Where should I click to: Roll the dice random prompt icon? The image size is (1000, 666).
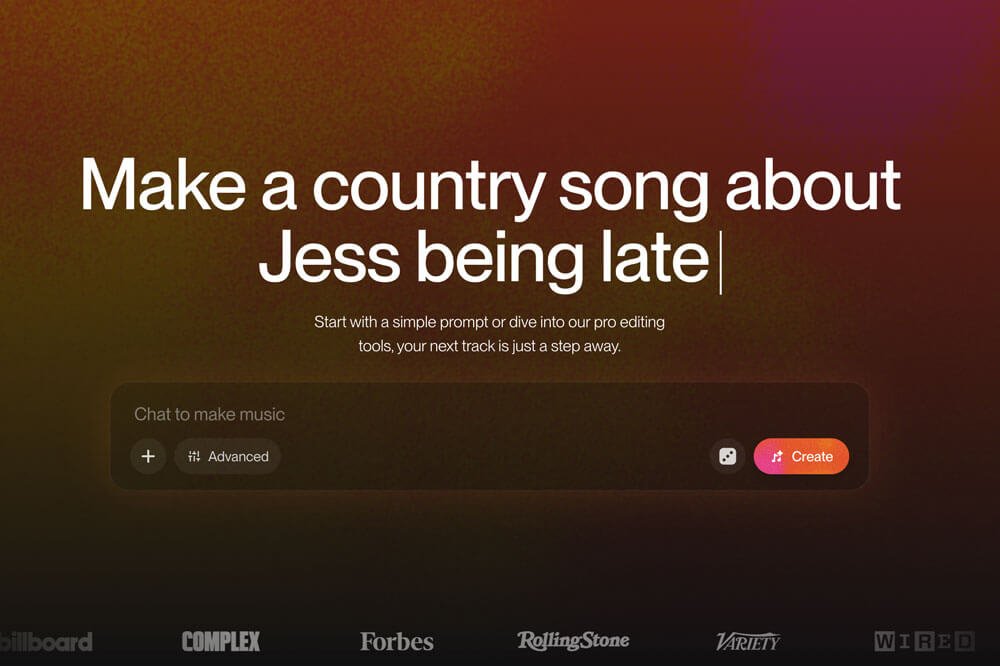728,456
